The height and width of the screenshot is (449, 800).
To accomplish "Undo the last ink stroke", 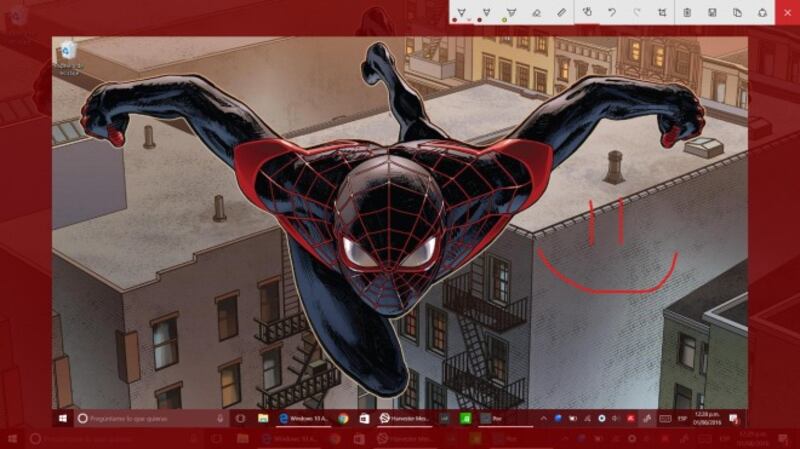I will [613, 12].
